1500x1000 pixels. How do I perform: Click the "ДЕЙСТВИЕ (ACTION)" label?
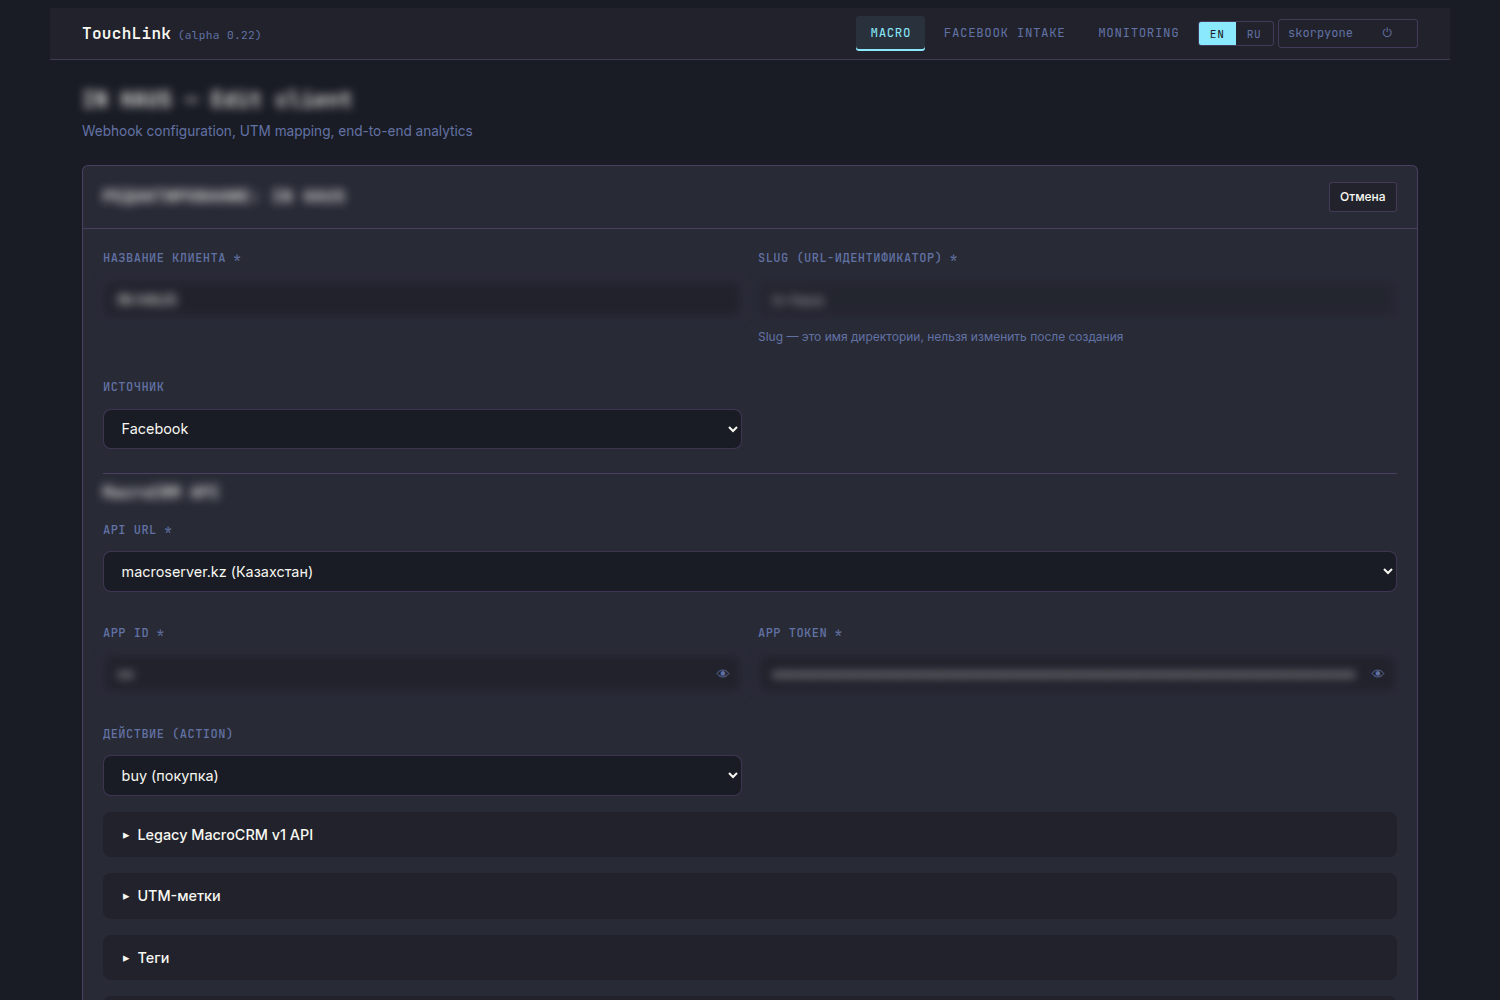[x=168, y=734]
